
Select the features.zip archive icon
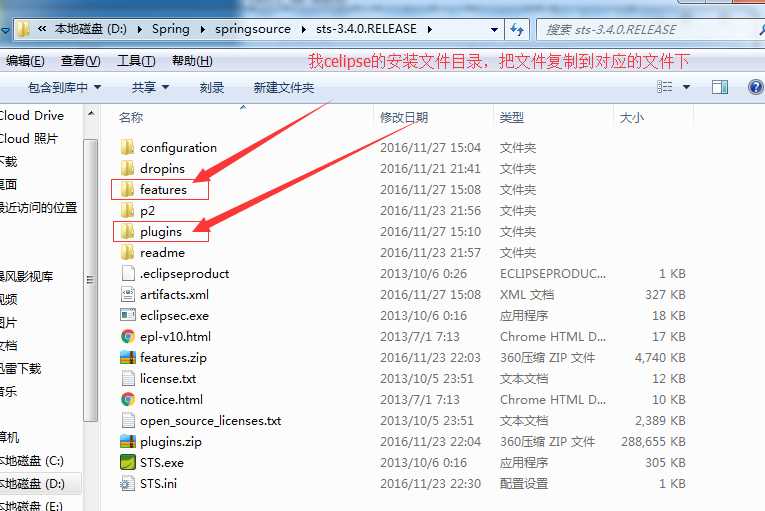127,357
